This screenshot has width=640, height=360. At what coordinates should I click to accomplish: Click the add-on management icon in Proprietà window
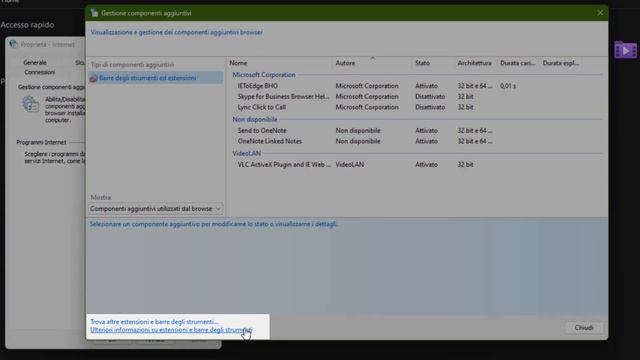pos(30,104)
